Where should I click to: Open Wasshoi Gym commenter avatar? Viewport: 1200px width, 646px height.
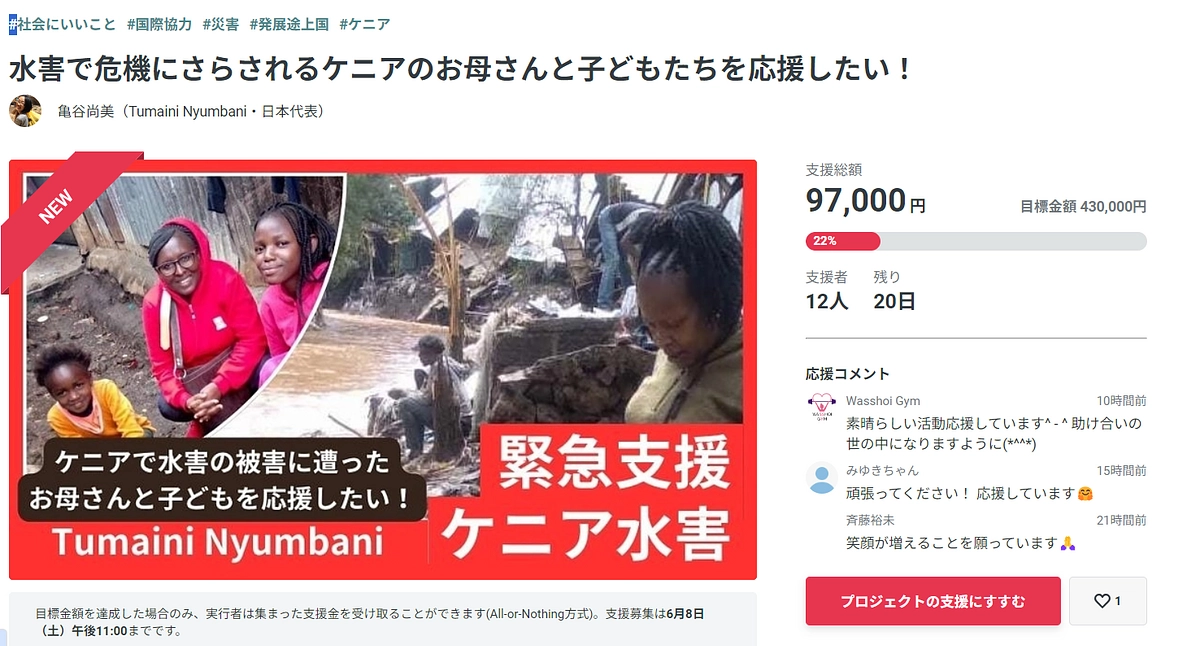(821, 408)
